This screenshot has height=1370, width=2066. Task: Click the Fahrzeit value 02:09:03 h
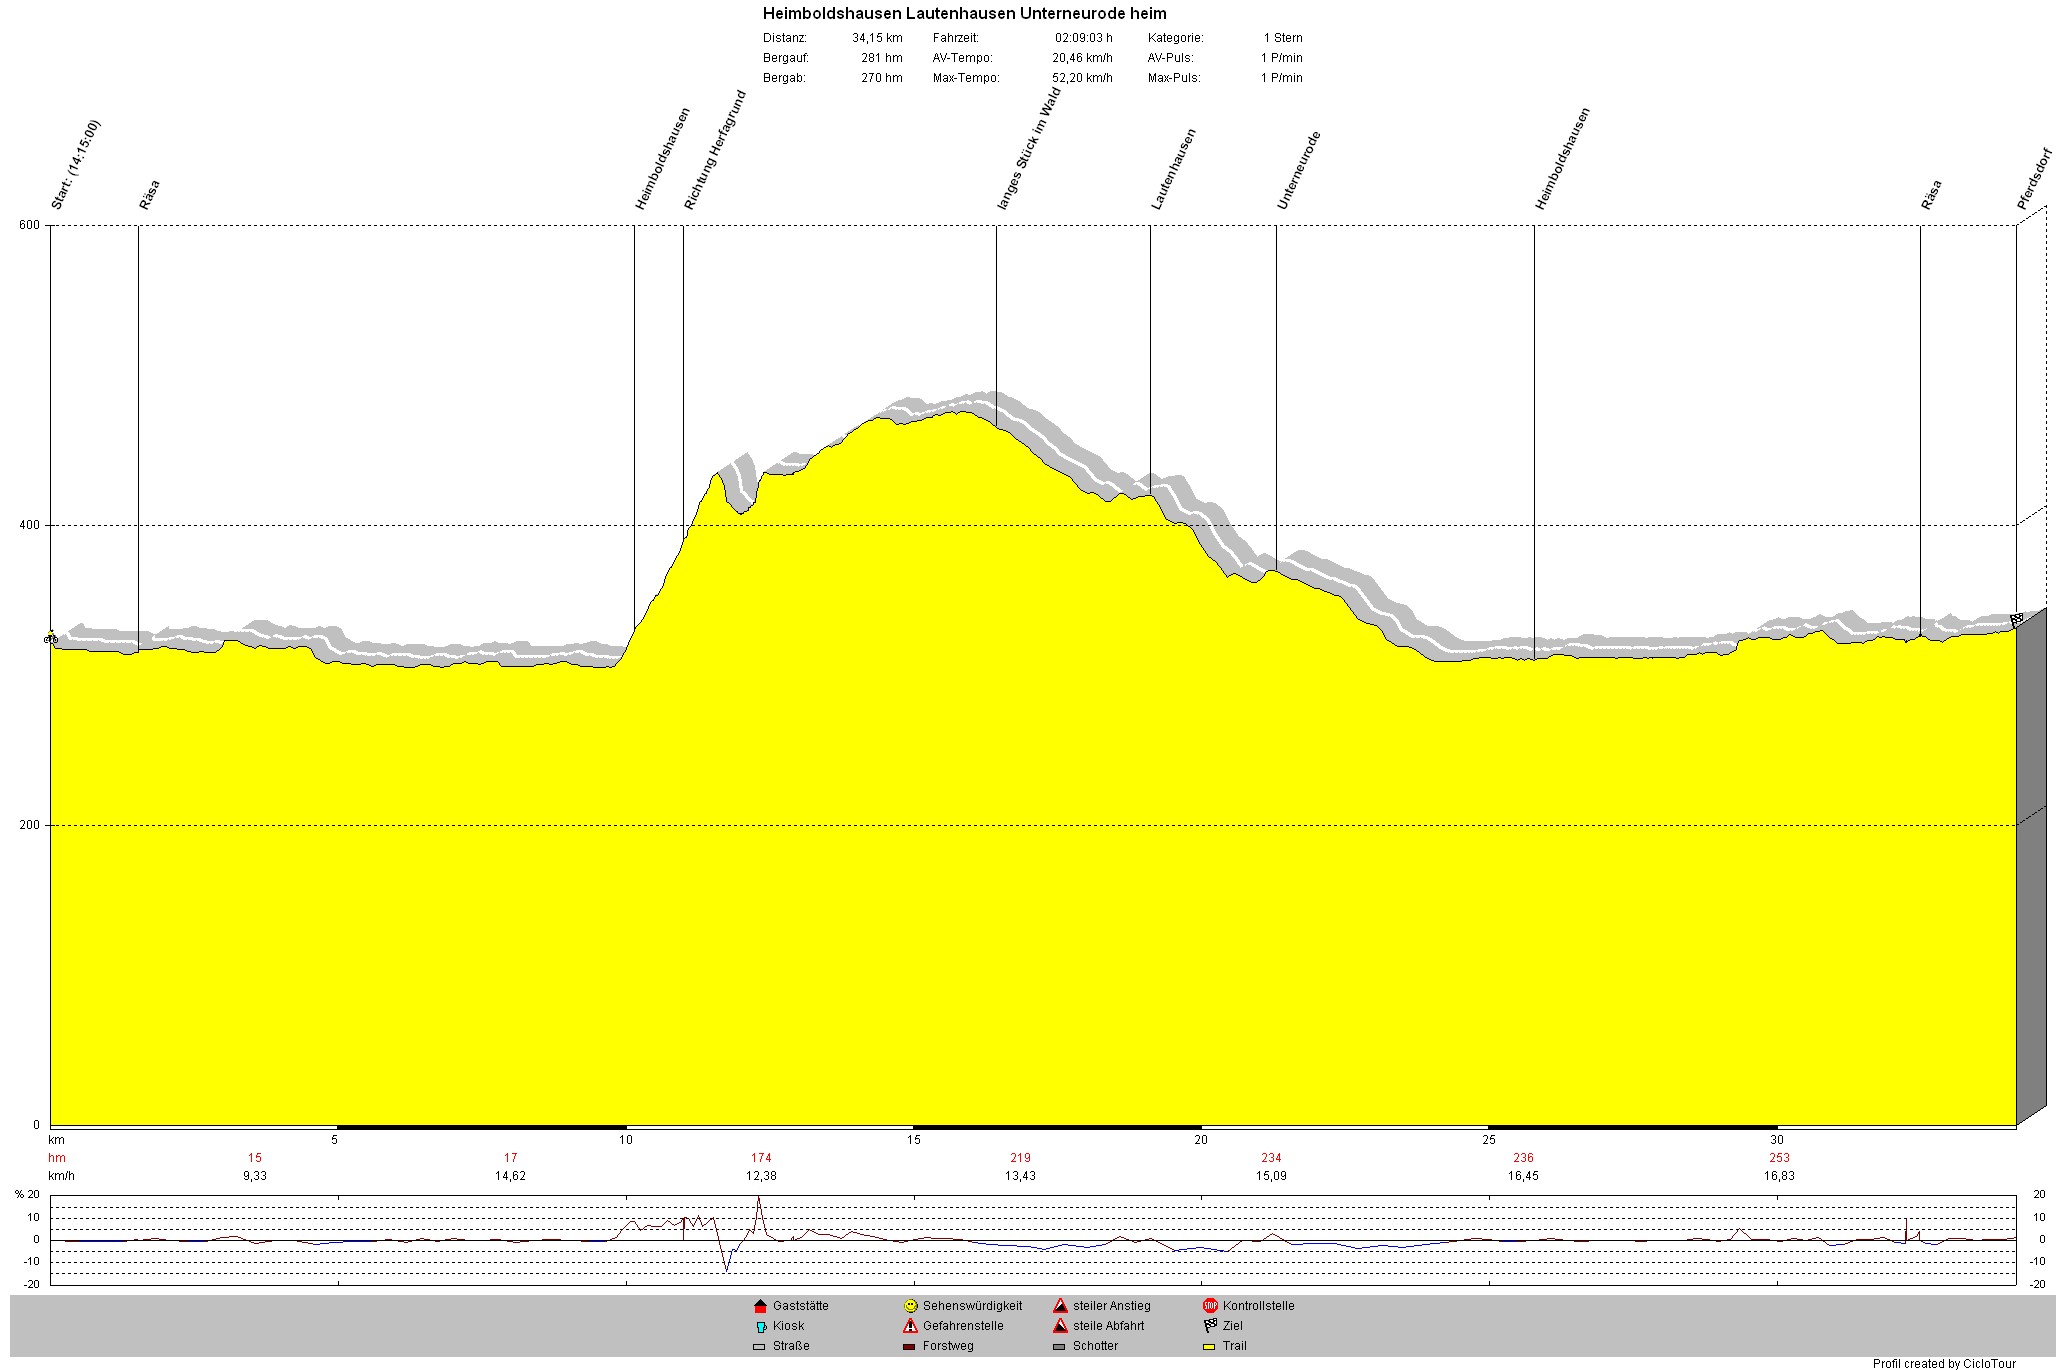click(x=1083, y=38)
